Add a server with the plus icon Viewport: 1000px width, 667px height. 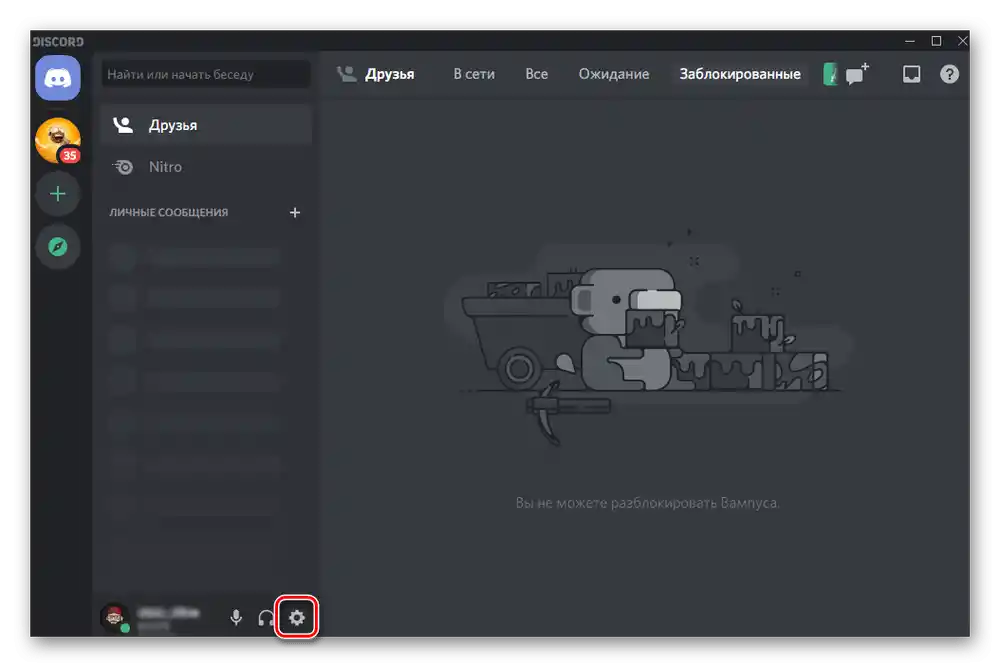[x=58, y=193]
